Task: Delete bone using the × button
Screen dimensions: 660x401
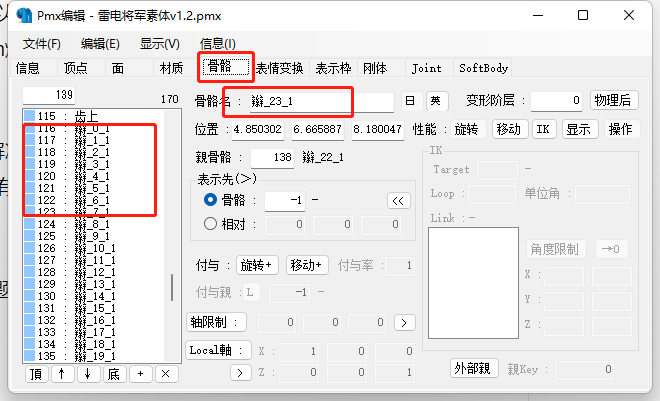Action: pyautogui.click(x=166, y=374)
